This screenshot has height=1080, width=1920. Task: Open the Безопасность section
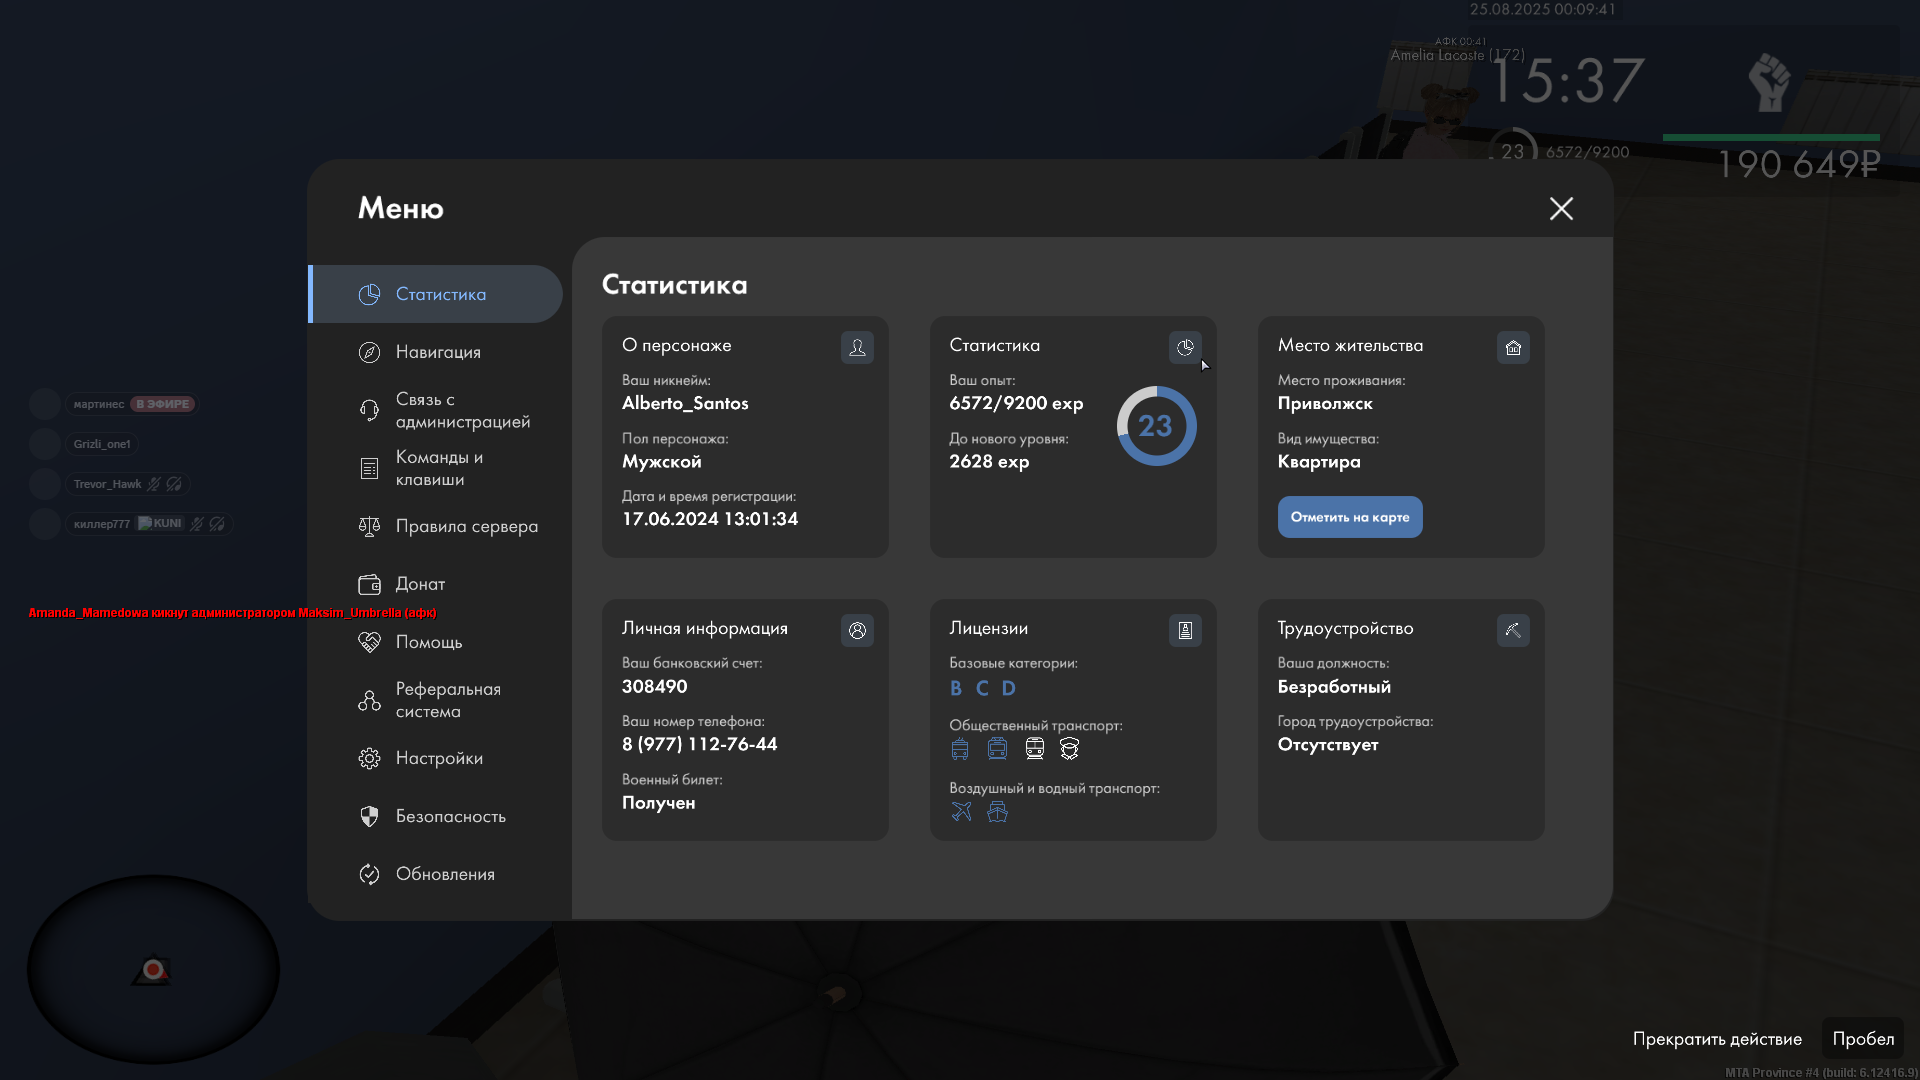point(450,816)
